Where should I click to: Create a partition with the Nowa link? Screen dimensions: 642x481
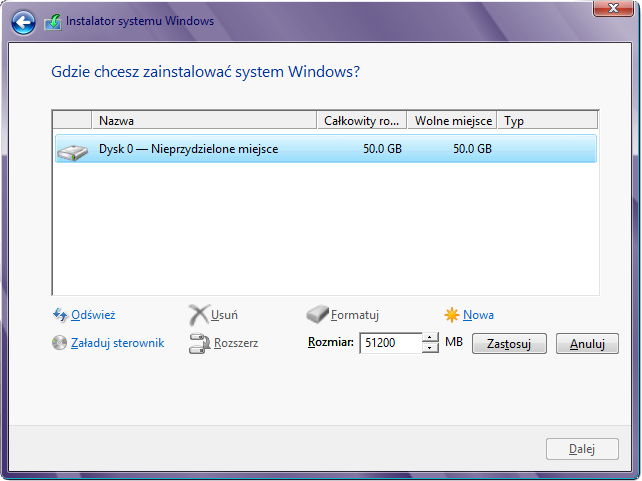pos(478,315)
